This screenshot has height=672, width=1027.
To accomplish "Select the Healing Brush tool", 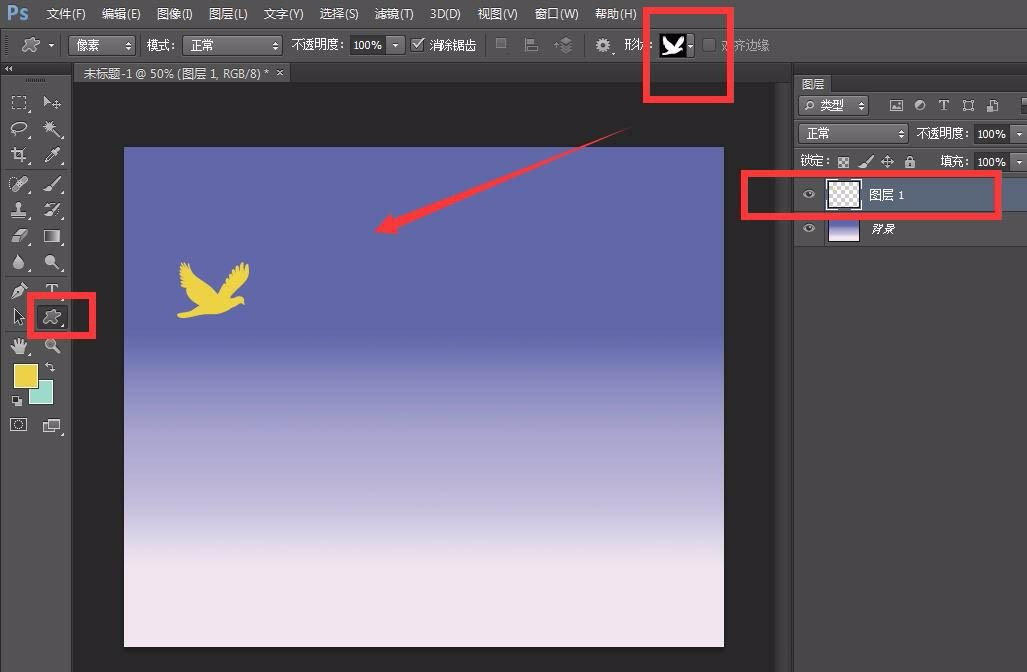I will point(19,184).
